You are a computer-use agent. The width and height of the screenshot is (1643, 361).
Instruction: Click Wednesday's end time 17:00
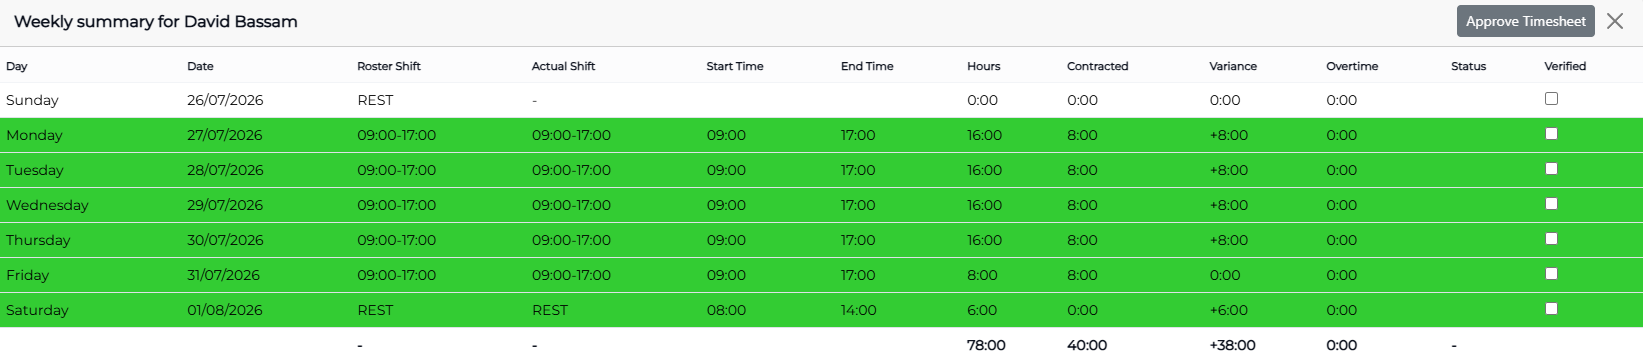858,205
